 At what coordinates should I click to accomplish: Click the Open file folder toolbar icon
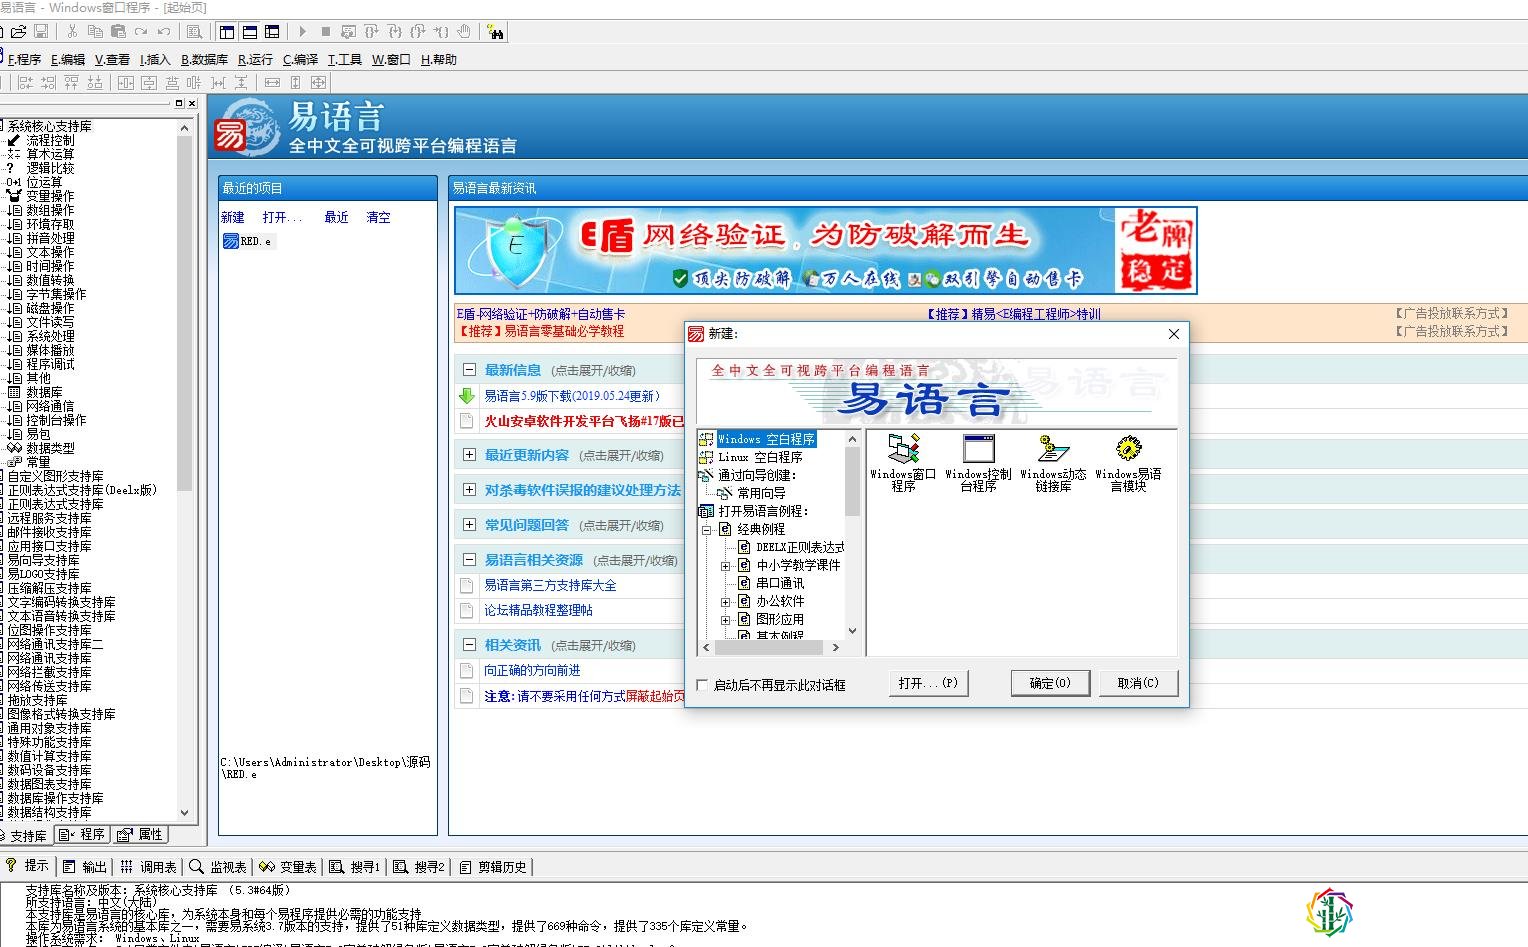point(19,32)
